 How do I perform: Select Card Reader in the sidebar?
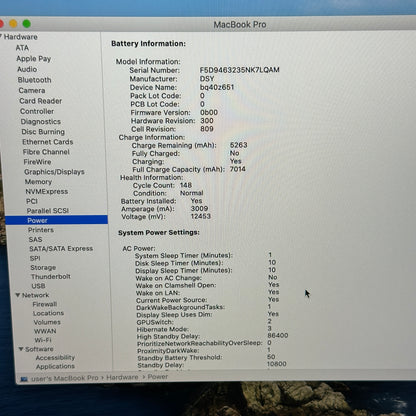tap(41, 101)
